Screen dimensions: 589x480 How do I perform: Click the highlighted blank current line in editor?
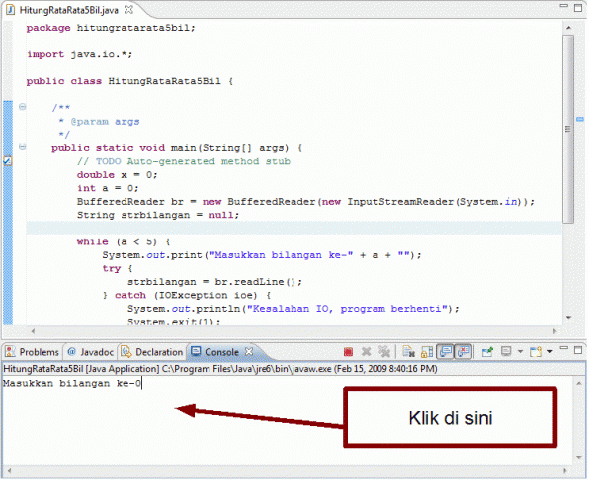294,228
